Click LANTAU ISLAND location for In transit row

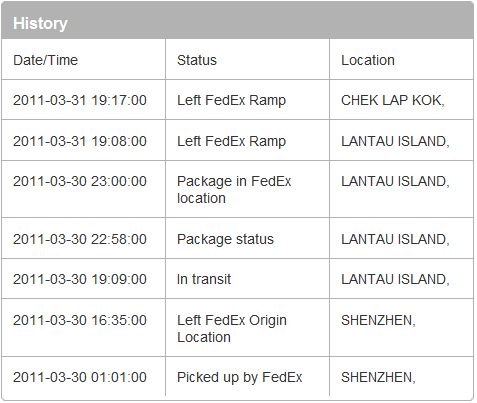[395, 279]
